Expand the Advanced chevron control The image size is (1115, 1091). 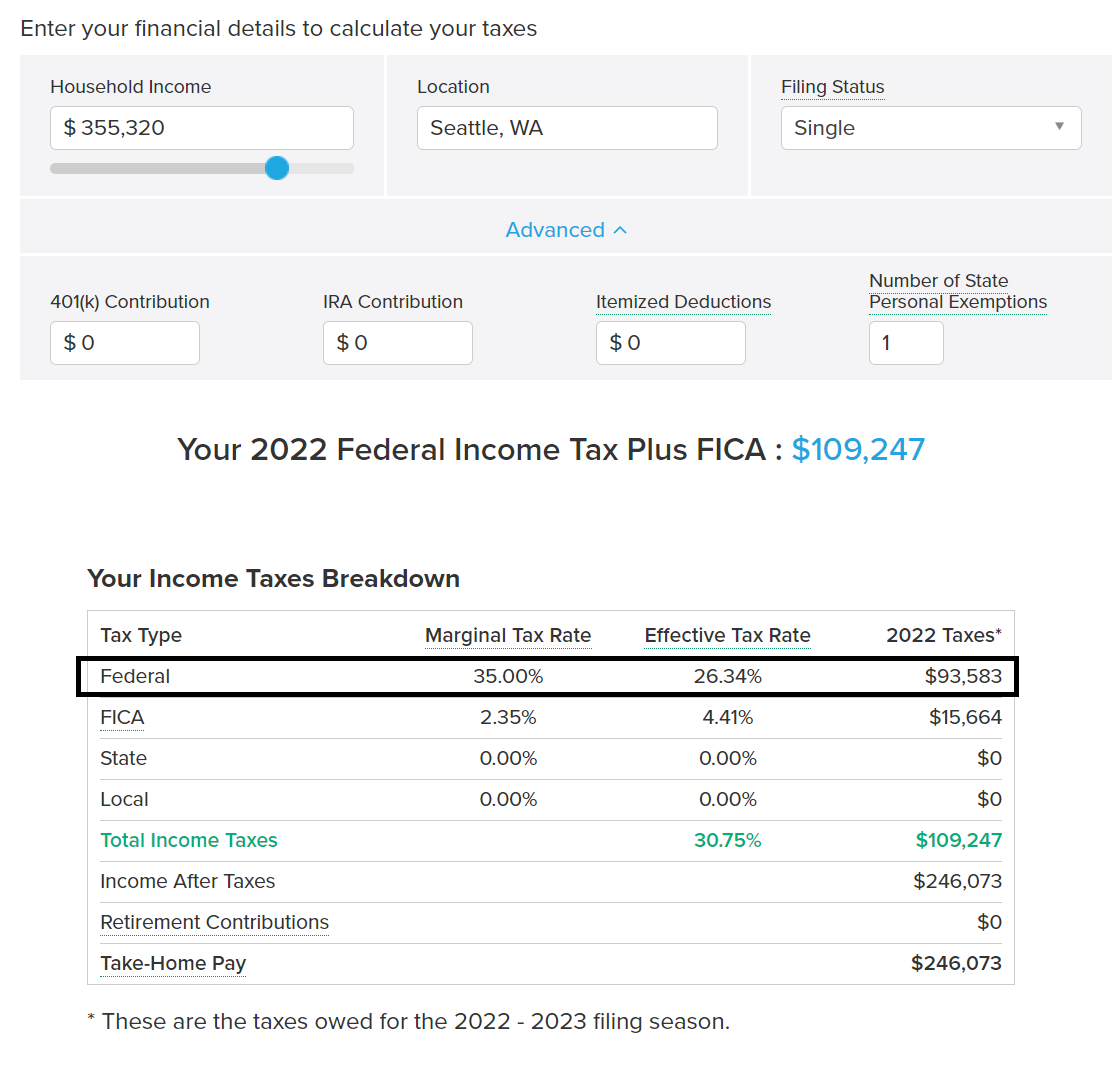tap(618, 229)
